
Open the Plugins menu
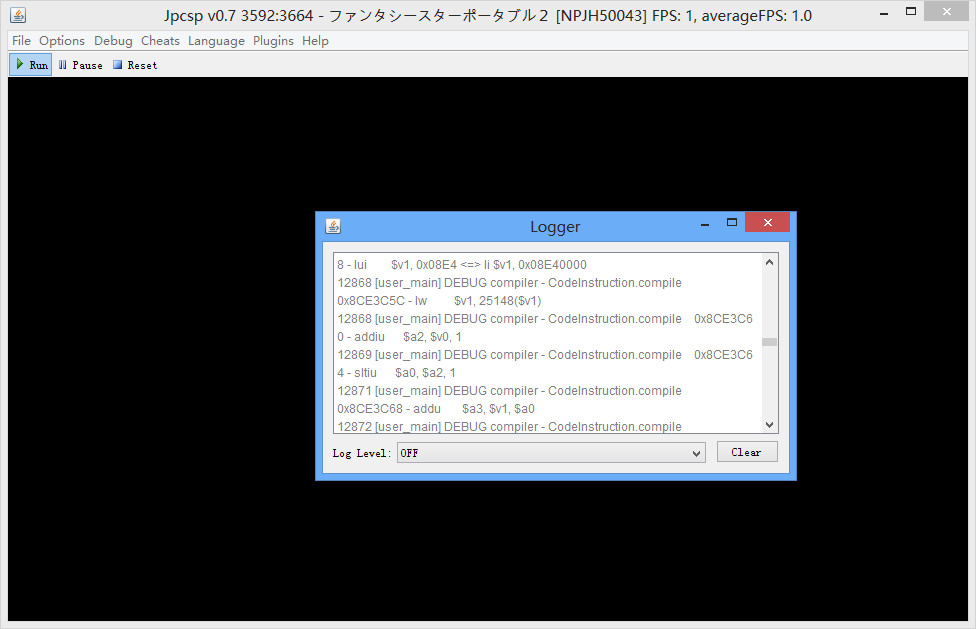273,41
